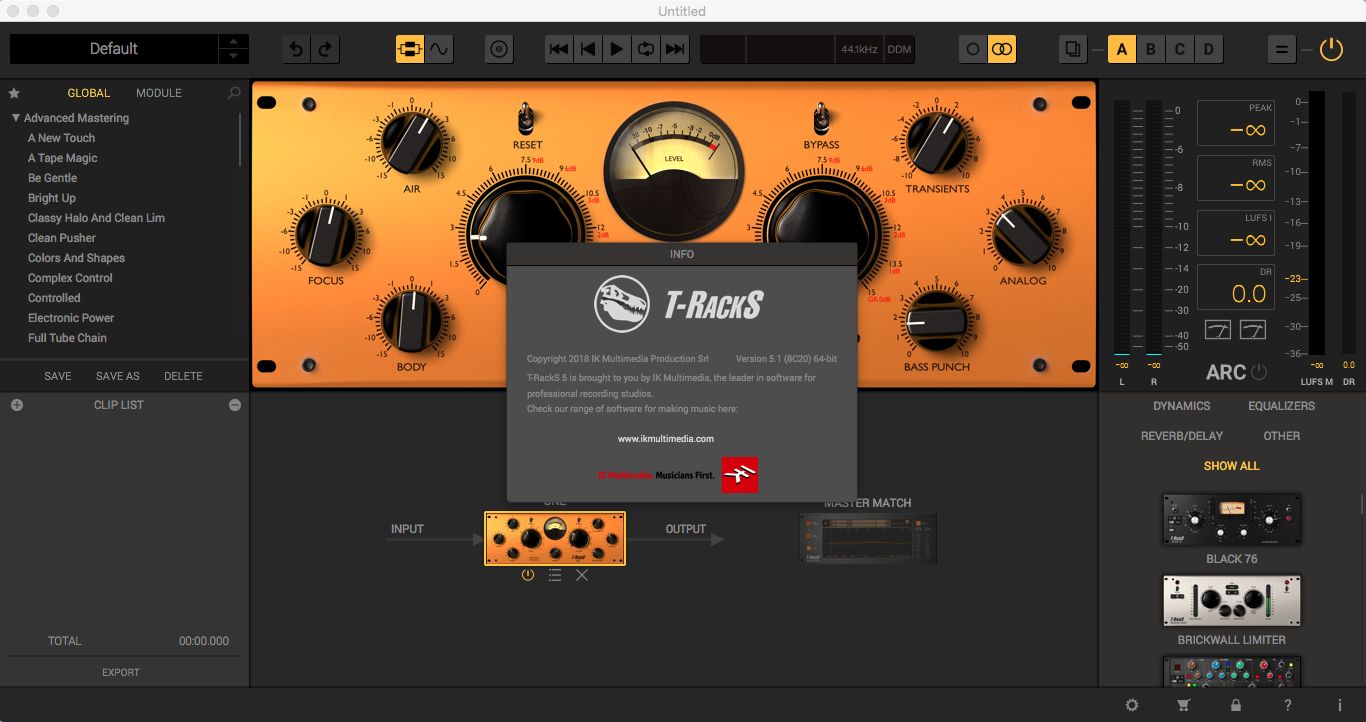Switch to the waveform curve view
The image size is (1366, 722).
coord(439,49)
